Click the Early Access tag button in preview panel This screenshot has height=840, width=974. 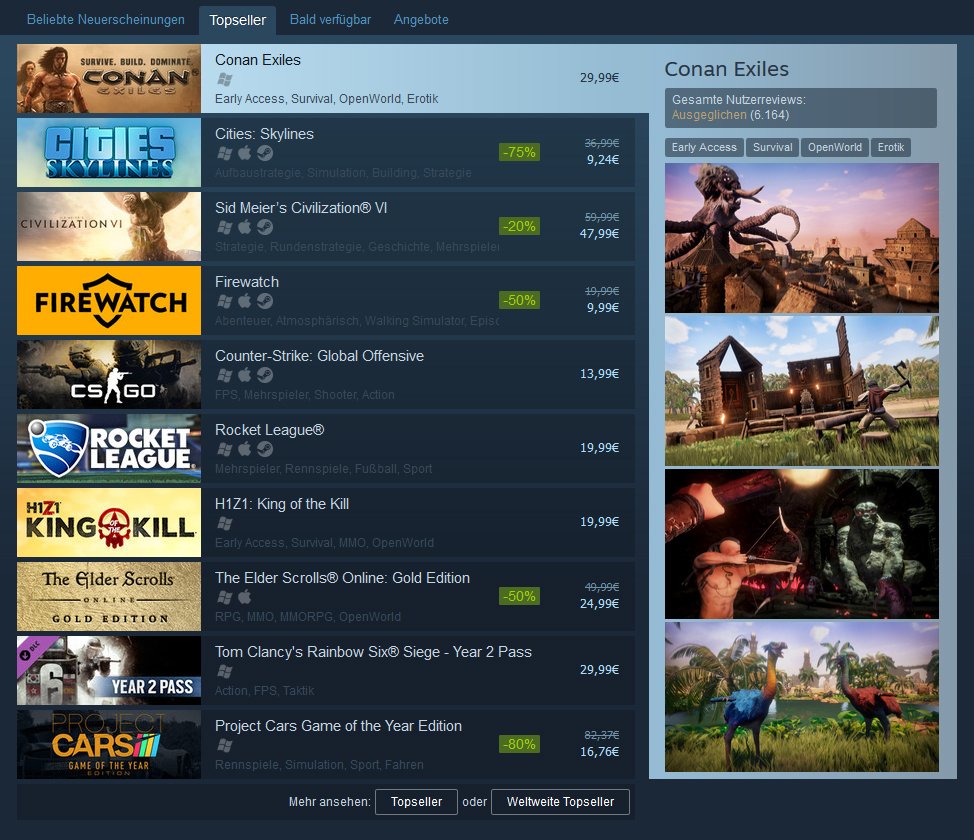coord(704,147)
